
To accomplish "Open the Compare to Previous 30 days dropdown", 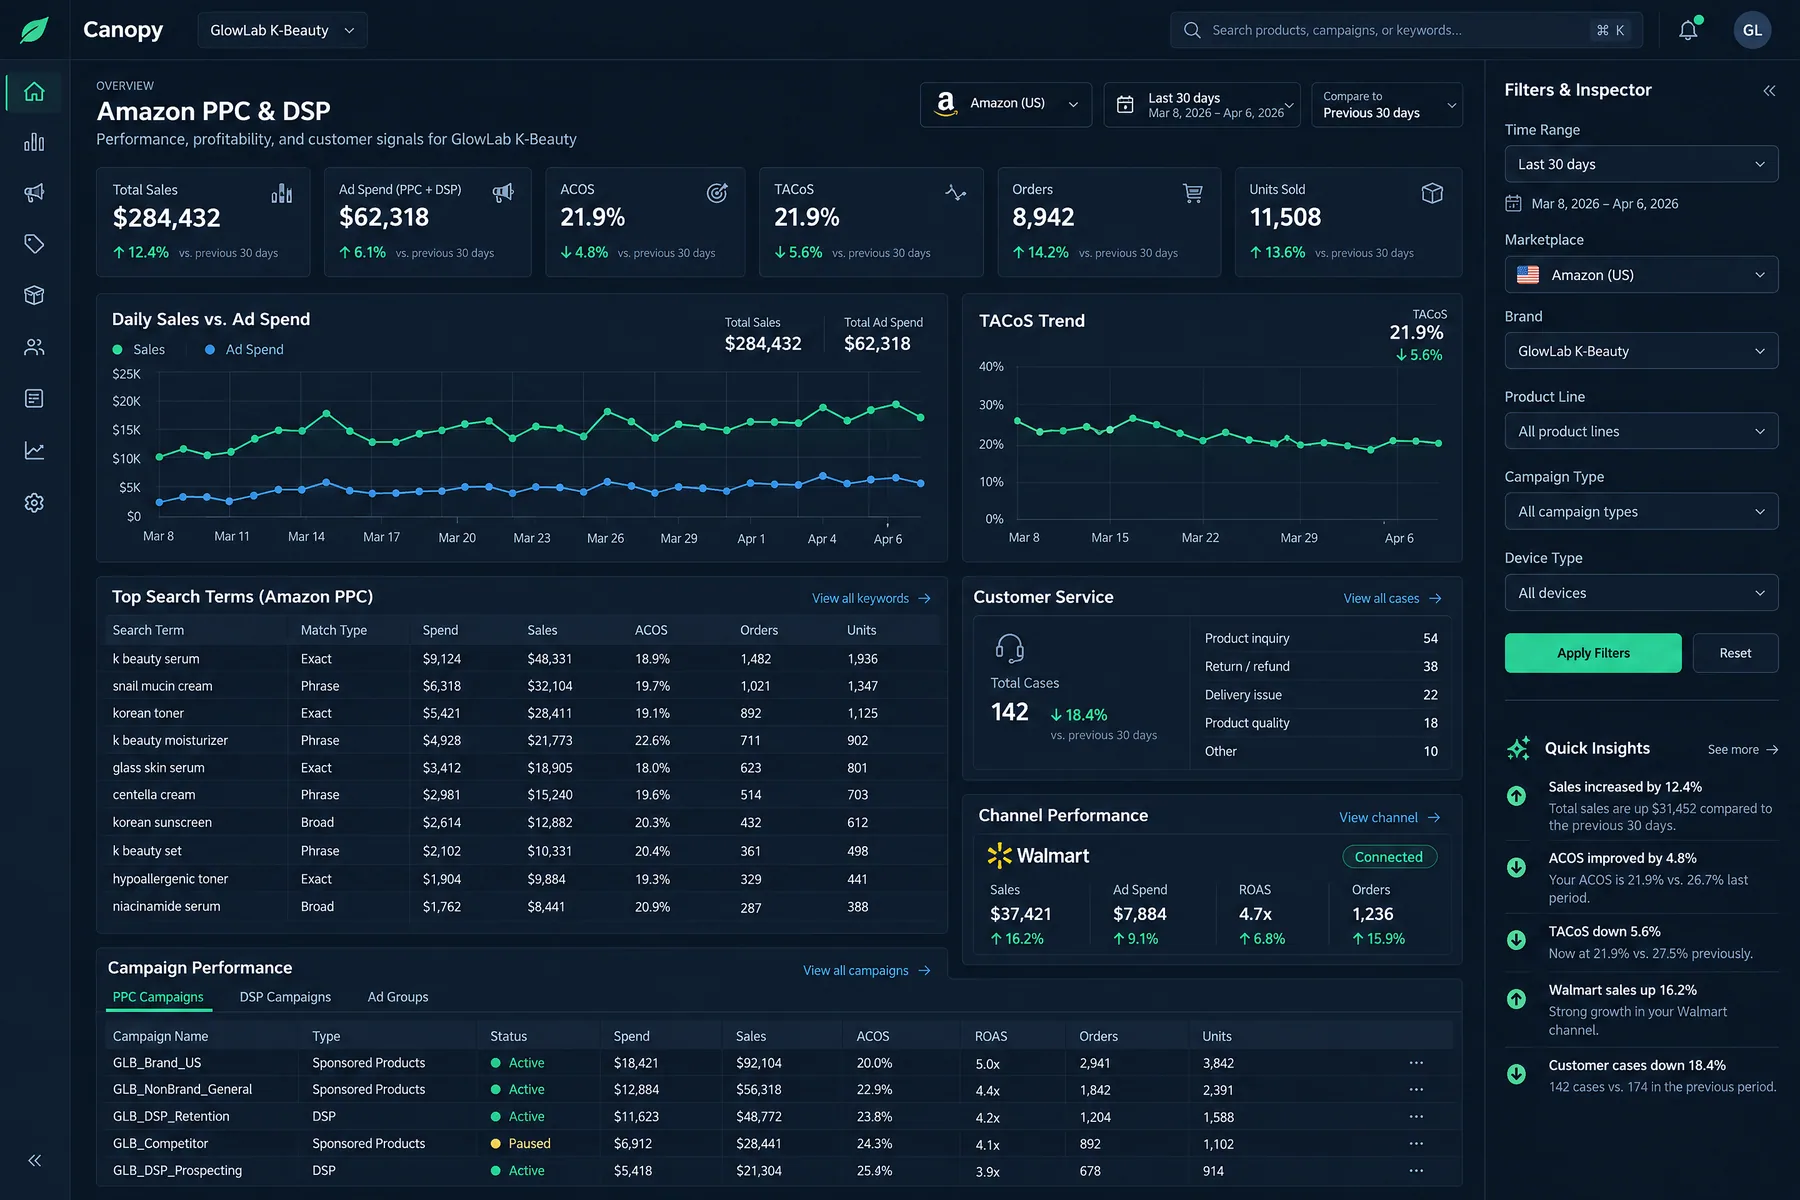I will (1387, 104).
